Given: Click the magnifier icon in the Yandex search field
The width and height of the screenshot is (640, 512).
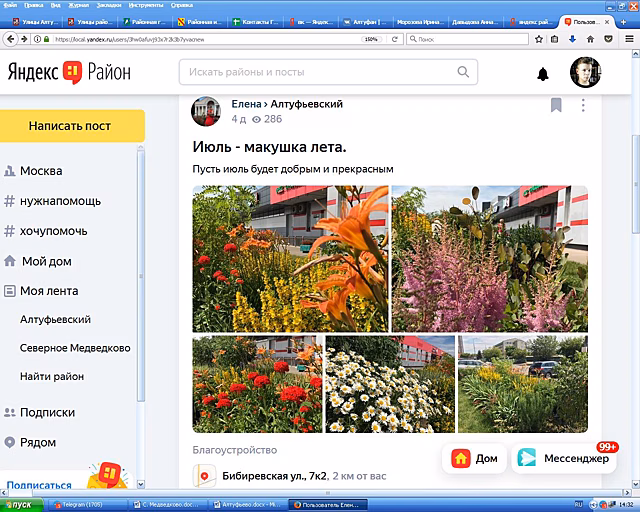Looking at the screenshot, I should 463,72.
